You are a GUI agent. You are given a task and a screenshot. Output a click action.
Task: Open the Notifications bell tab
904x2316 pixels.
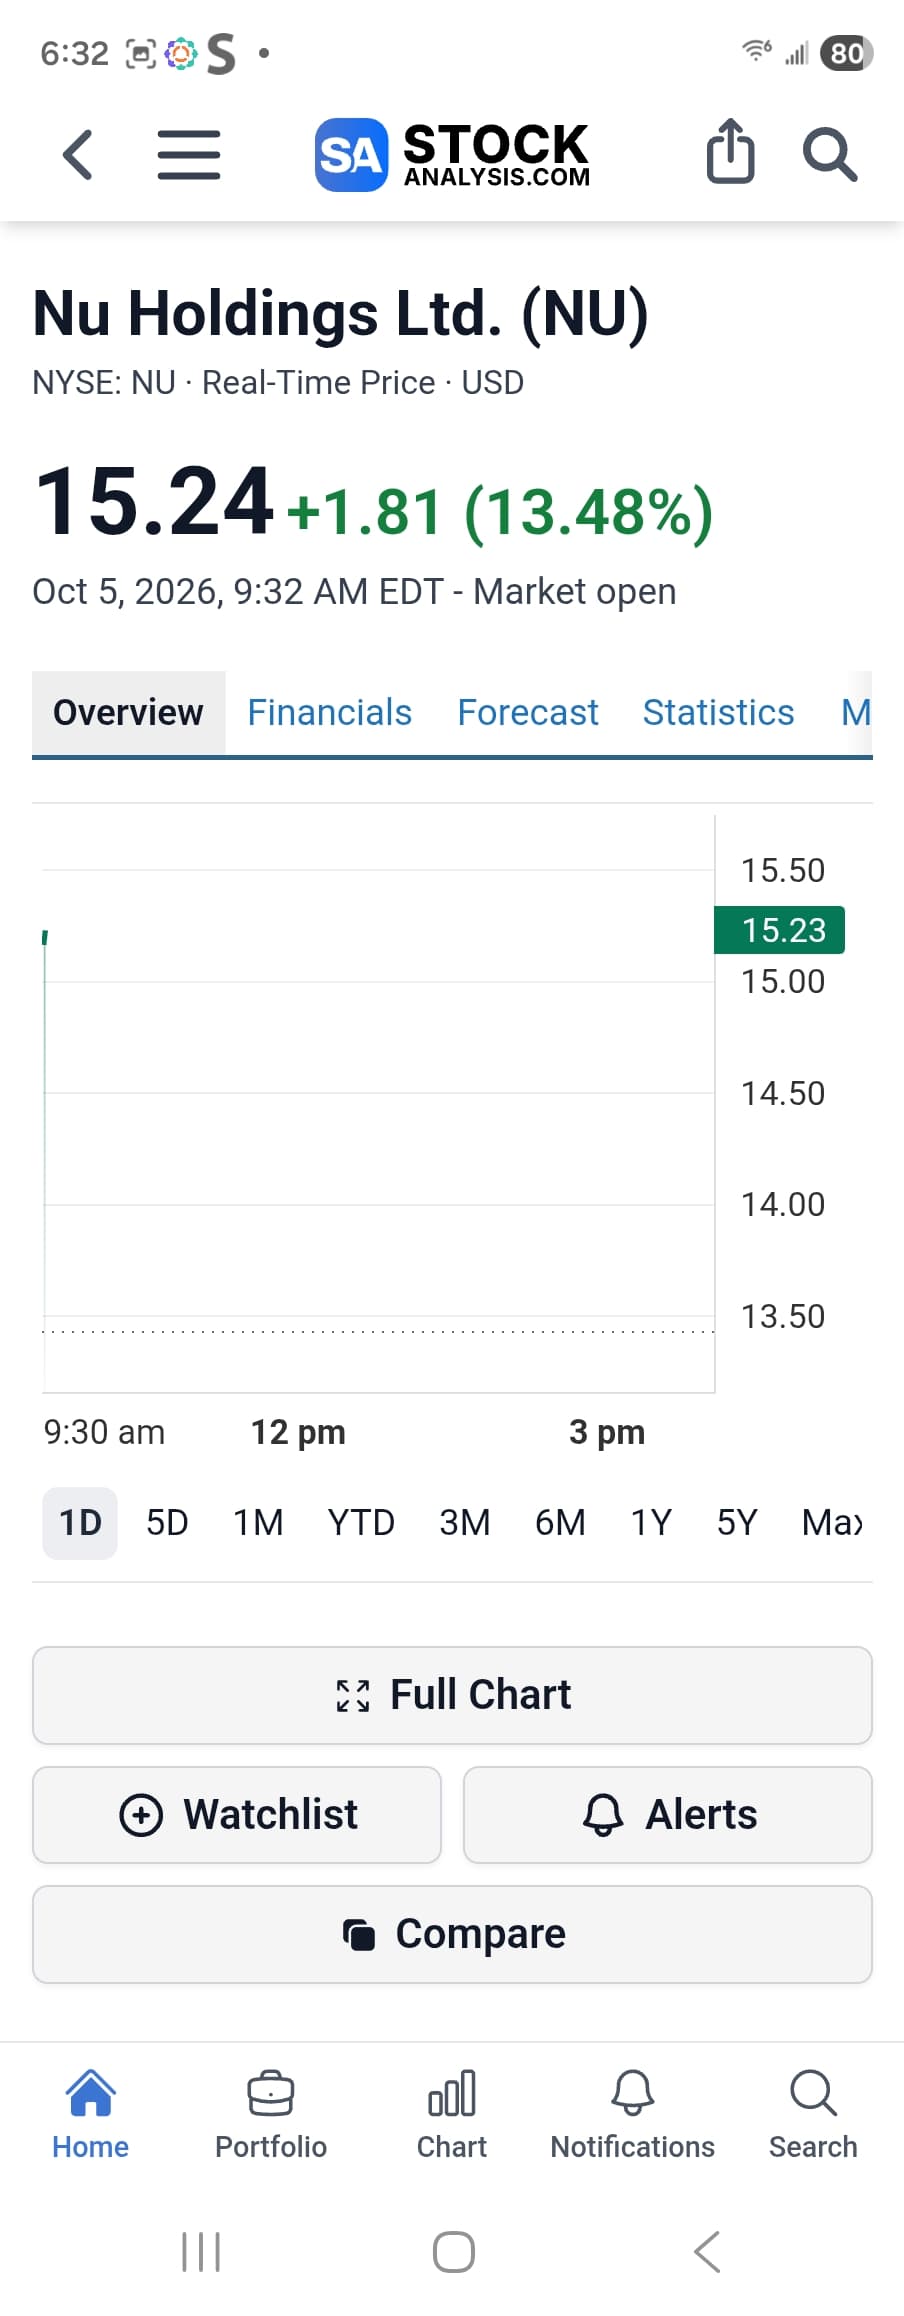point(632,2115)
